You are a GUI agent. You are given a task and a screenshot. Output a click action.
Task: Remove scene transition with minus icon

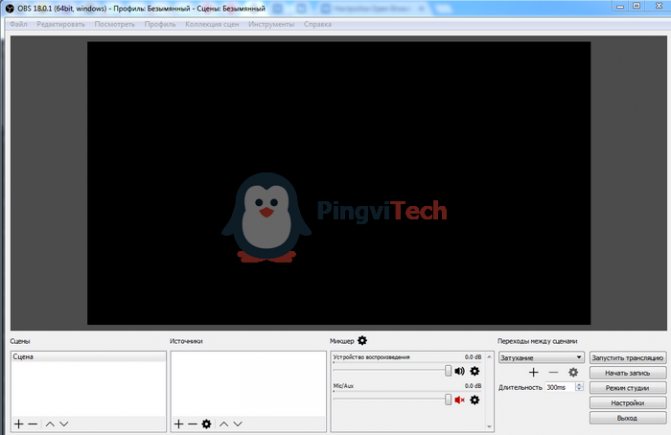553,373
